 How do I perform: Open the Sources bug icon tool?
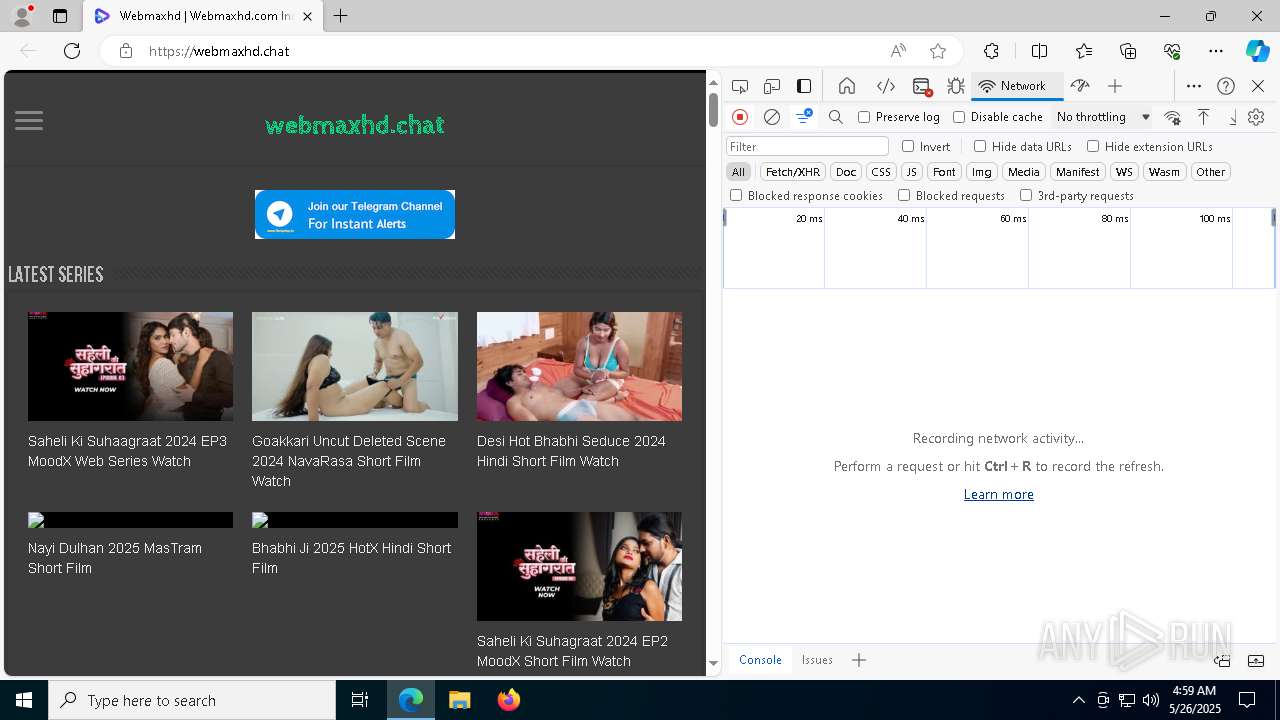click(956, 86)
